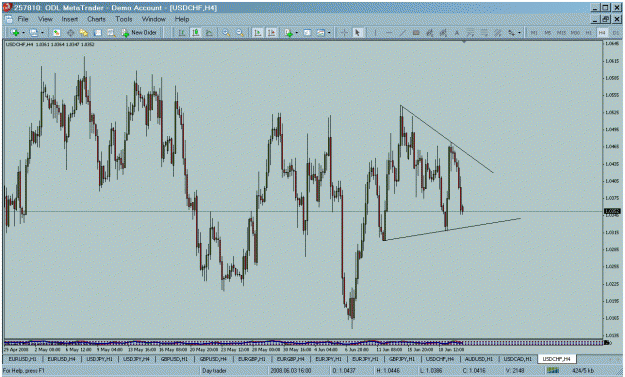
Task: Select the Vertical Line drawing tool
Action: (375, 33)
